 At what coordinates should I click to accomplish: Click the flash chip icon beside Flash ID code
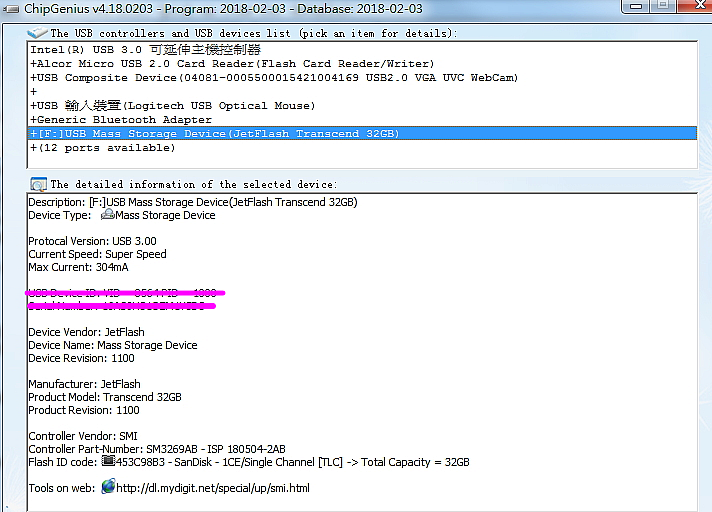click(x=108, y=461)
